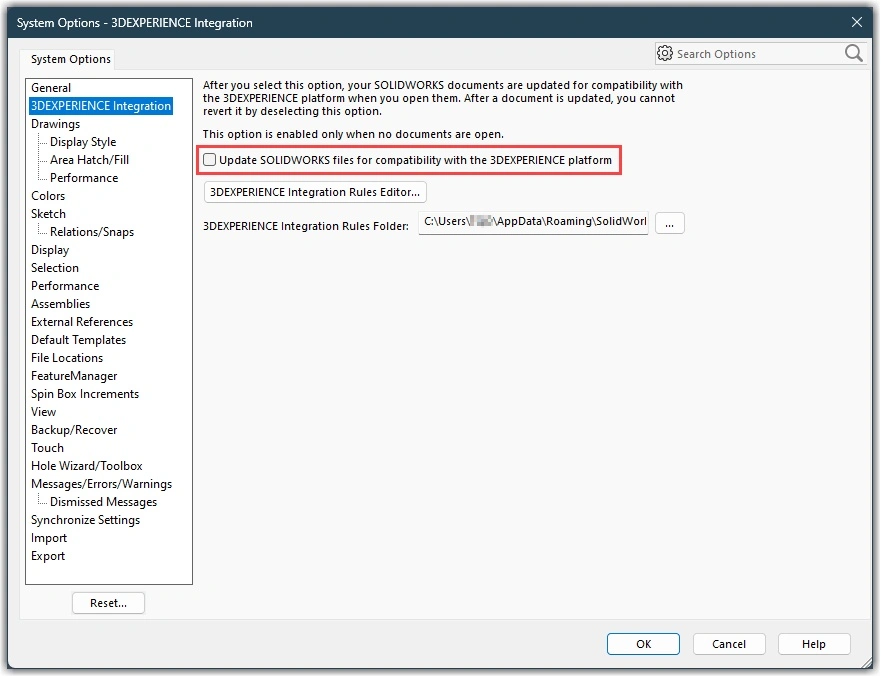Select Relations/Snaps under Sketch
The image size is (881, 677).
(x=92, y=232)
